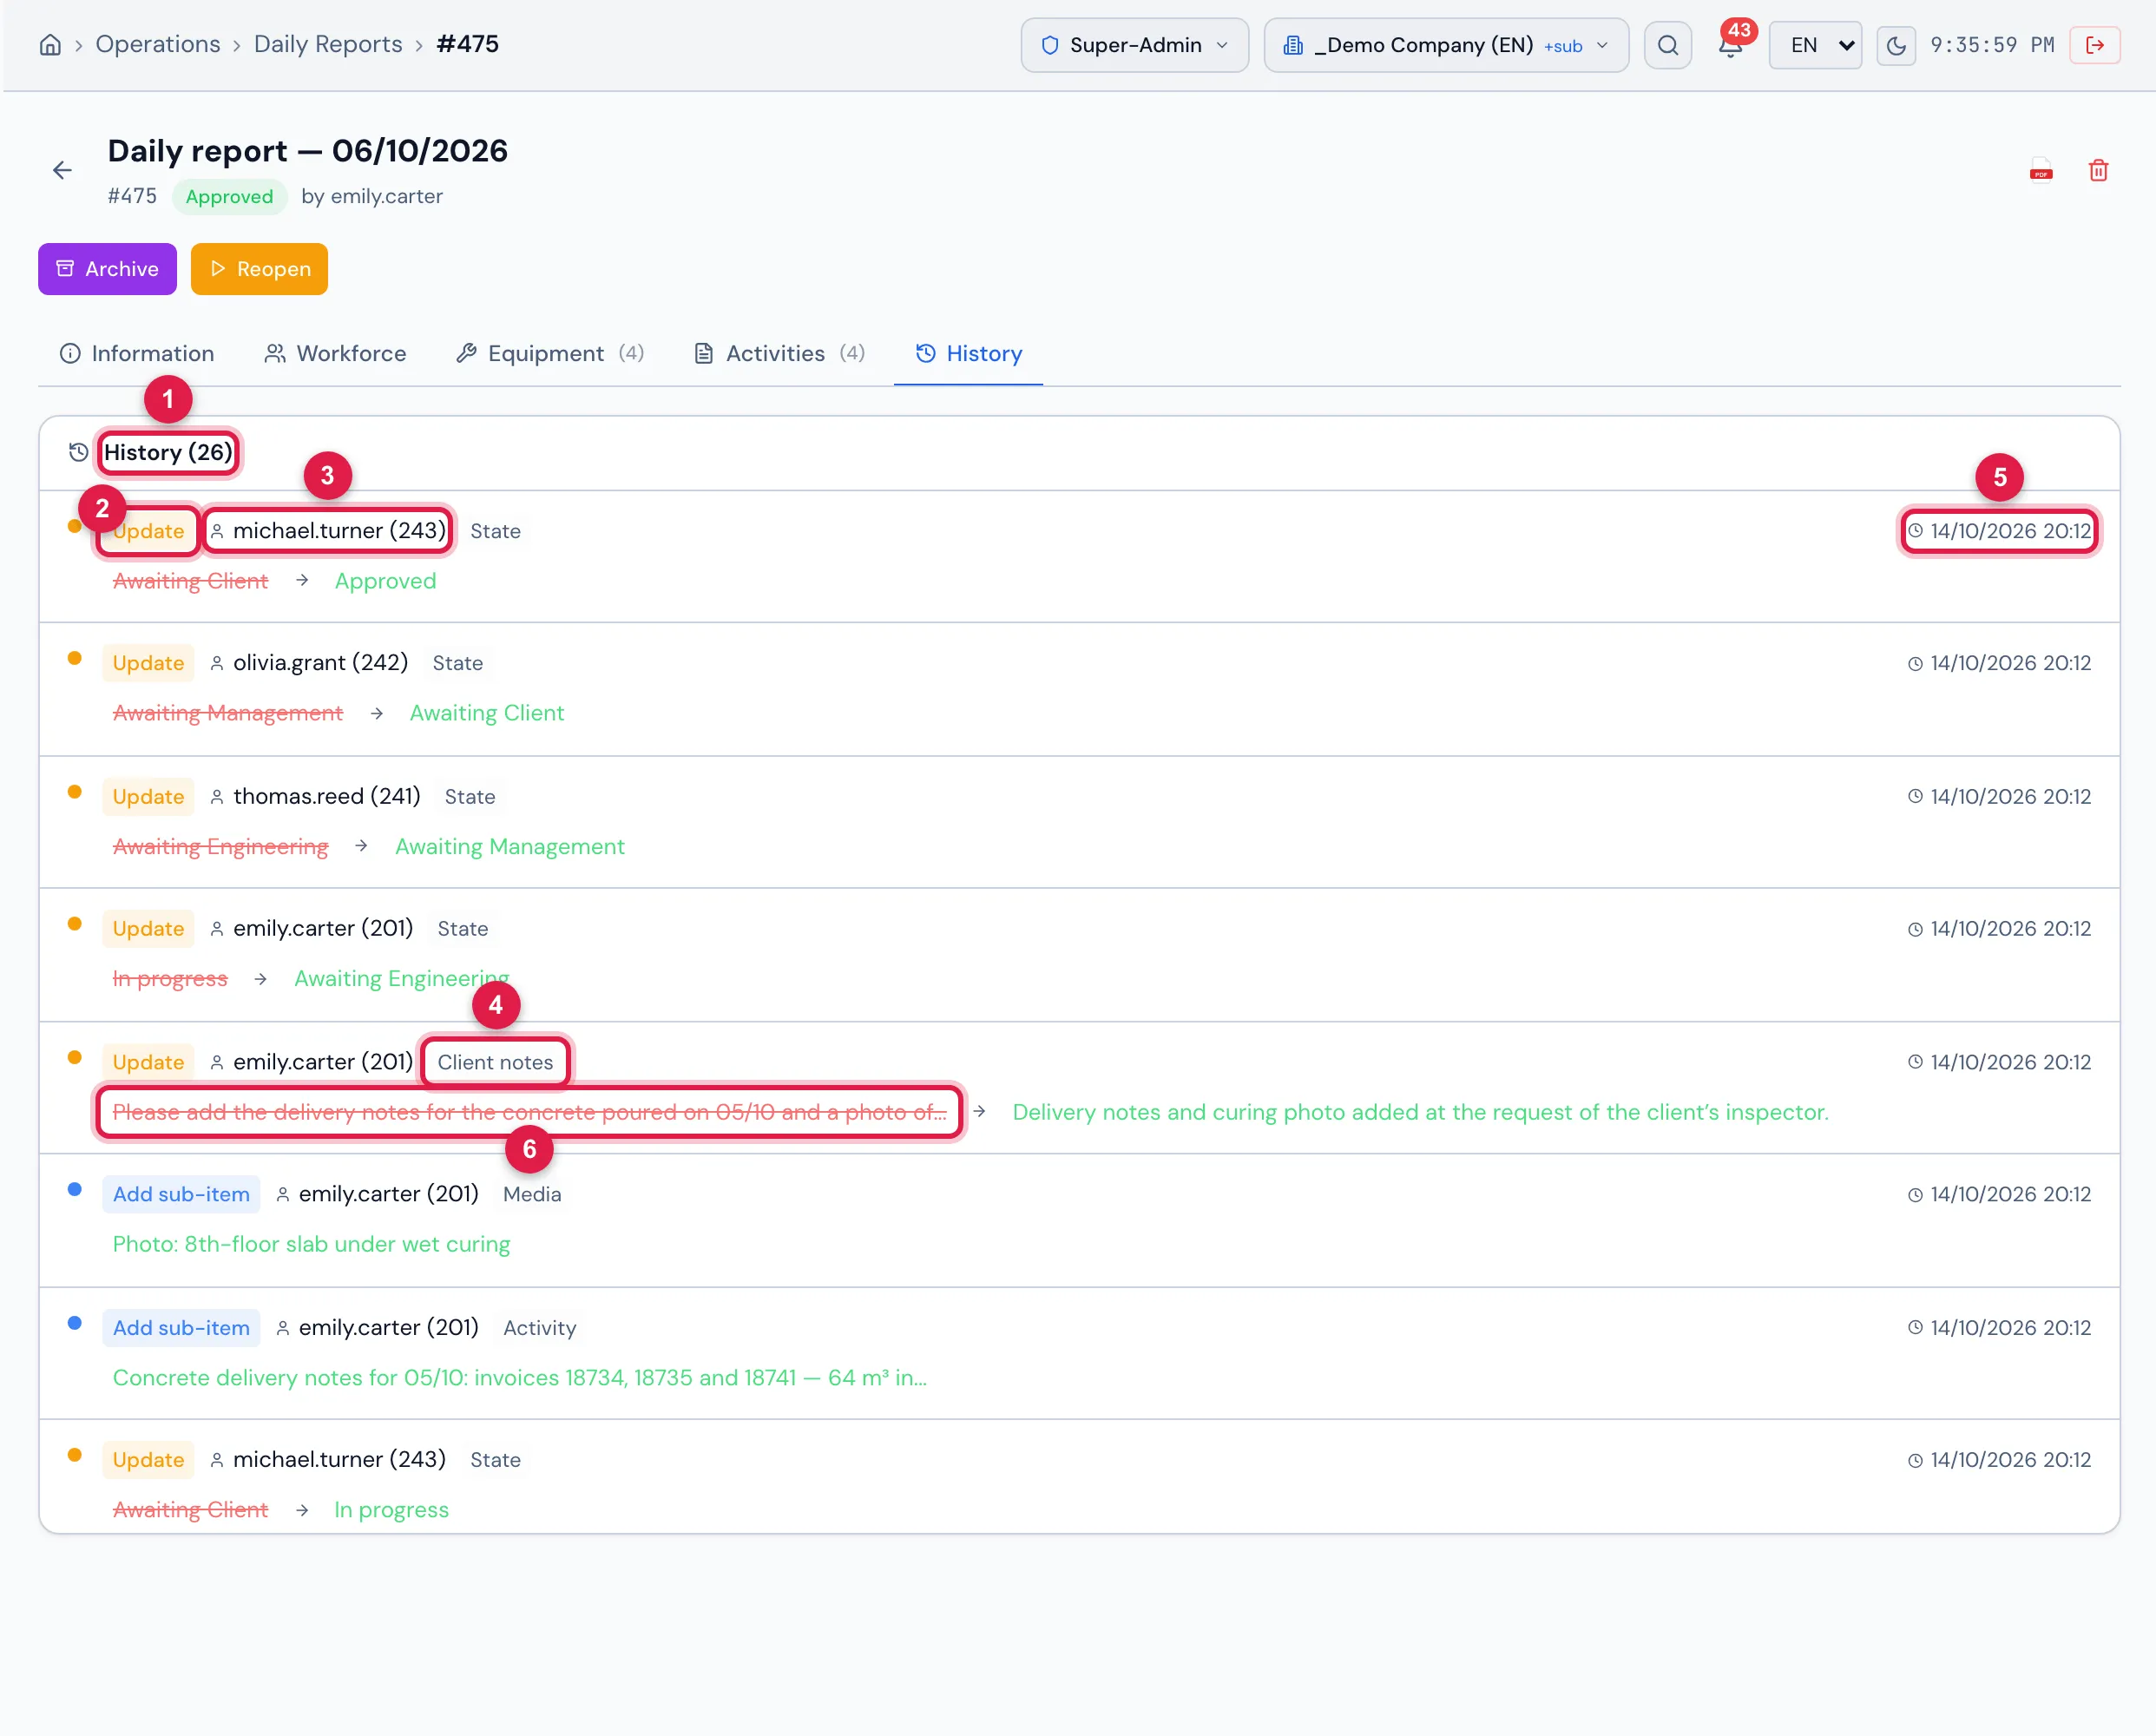Go back using the left arrow icon
Screen dimensions: 2156x1736
click(62, 171)
